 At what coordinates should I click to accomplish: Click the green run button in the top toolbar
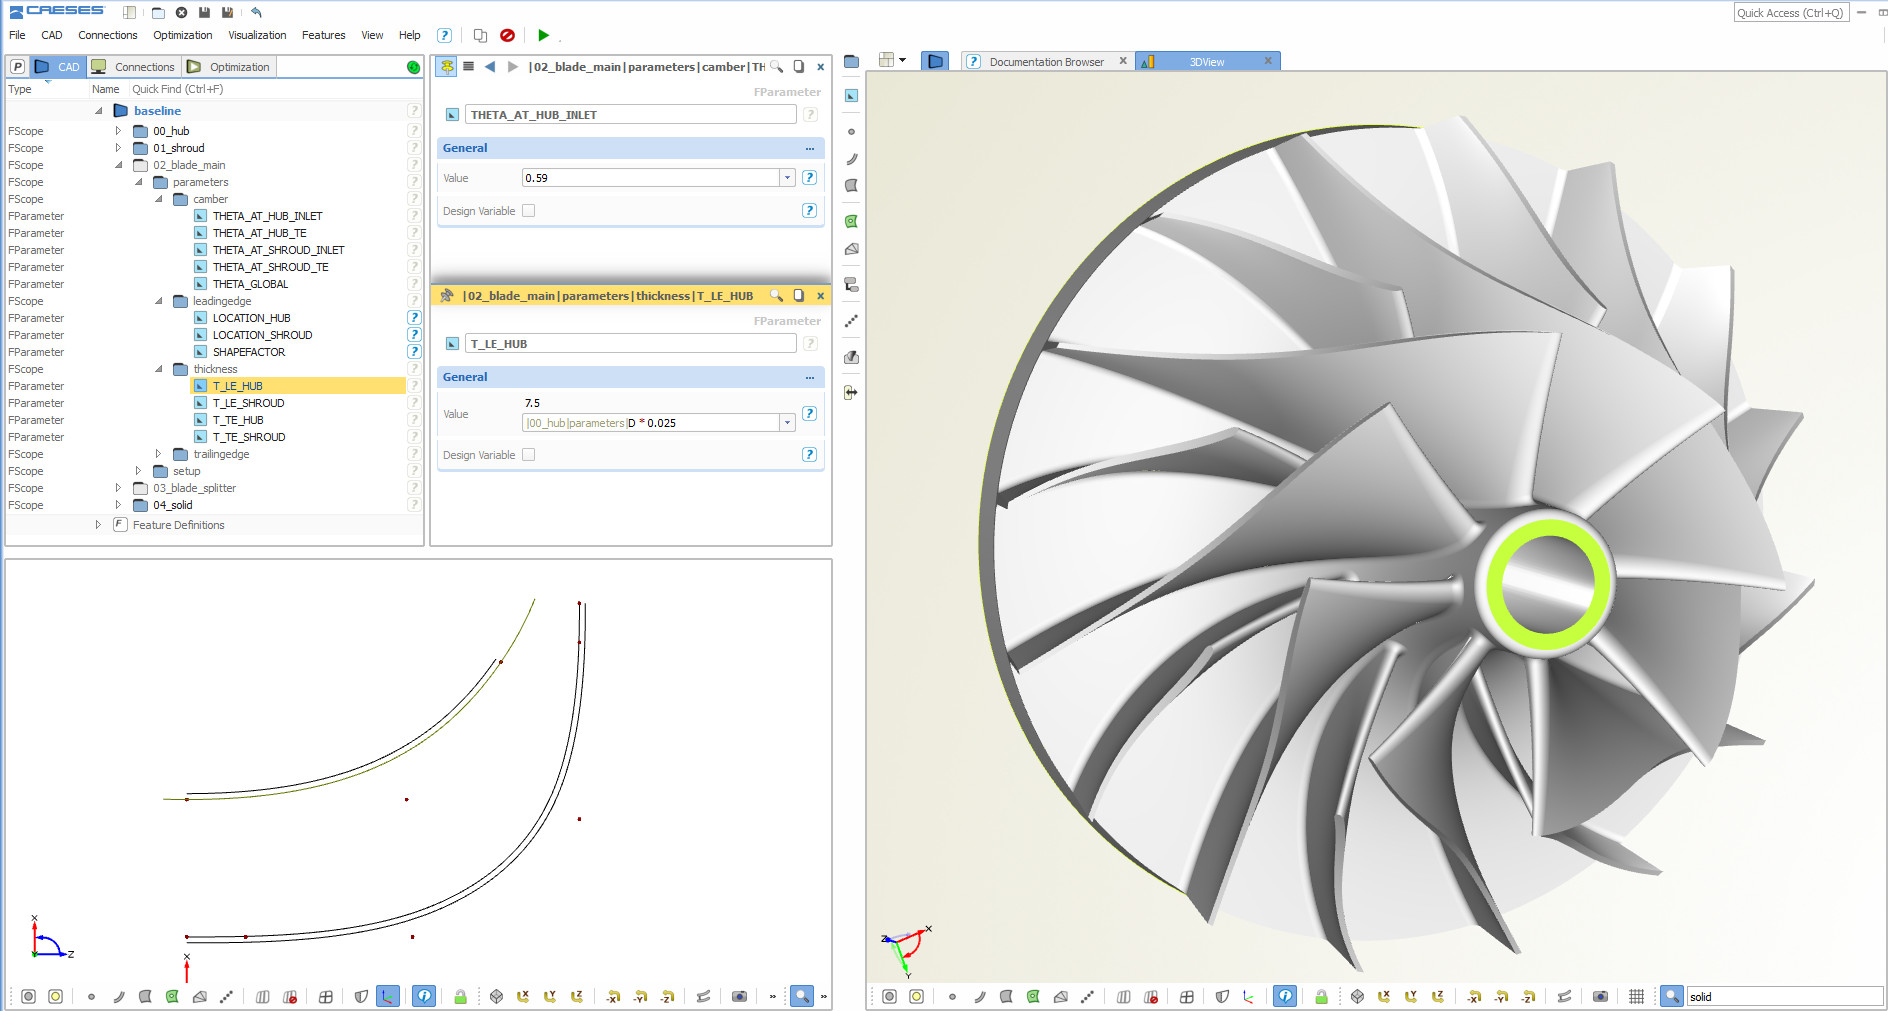coord(543,35)
